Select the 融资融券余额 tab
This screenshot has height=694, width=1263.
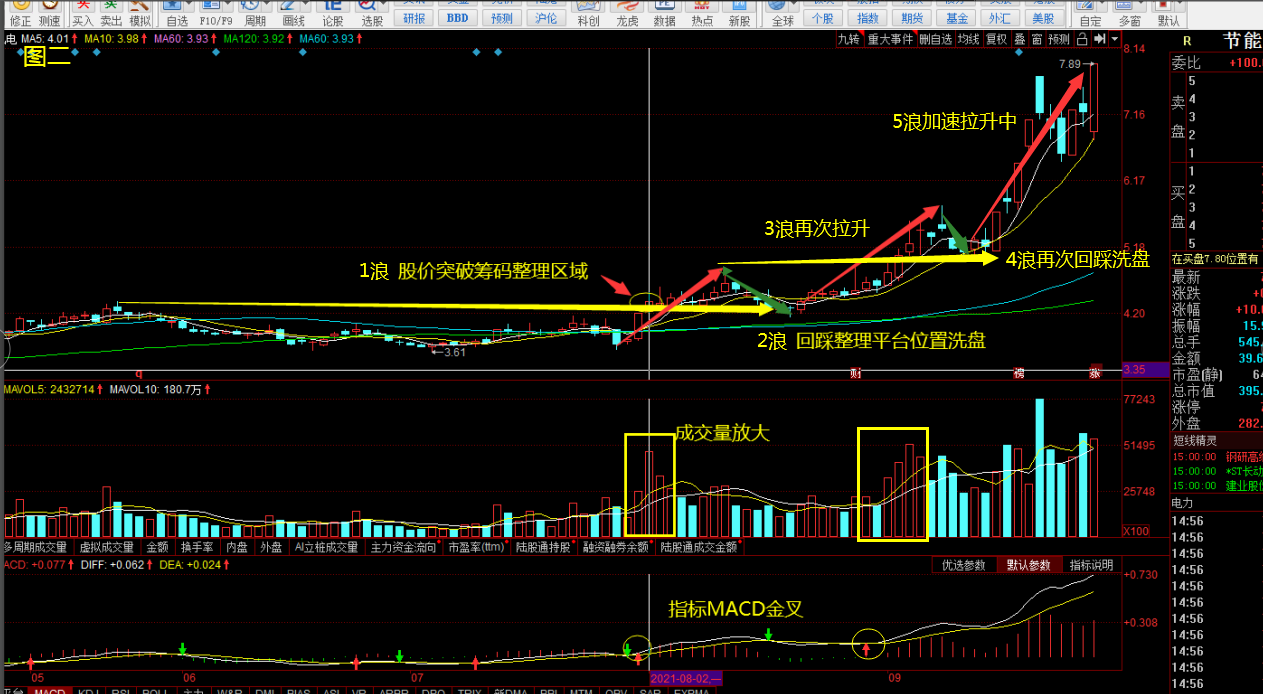(617, 547)
